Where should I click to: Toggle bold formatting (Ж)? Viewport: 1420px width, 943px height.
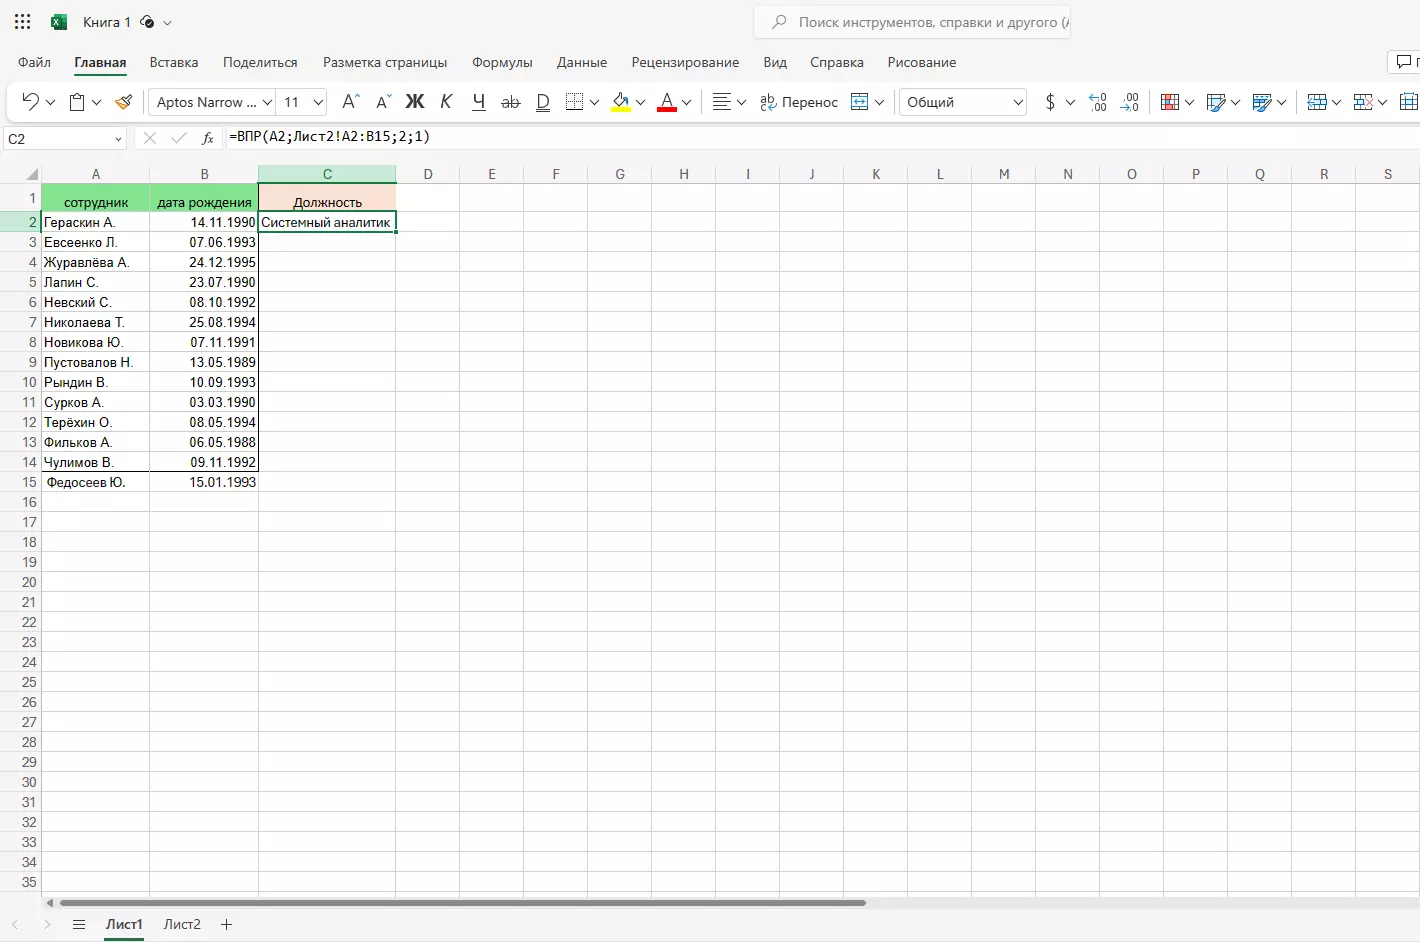[414, 102]
